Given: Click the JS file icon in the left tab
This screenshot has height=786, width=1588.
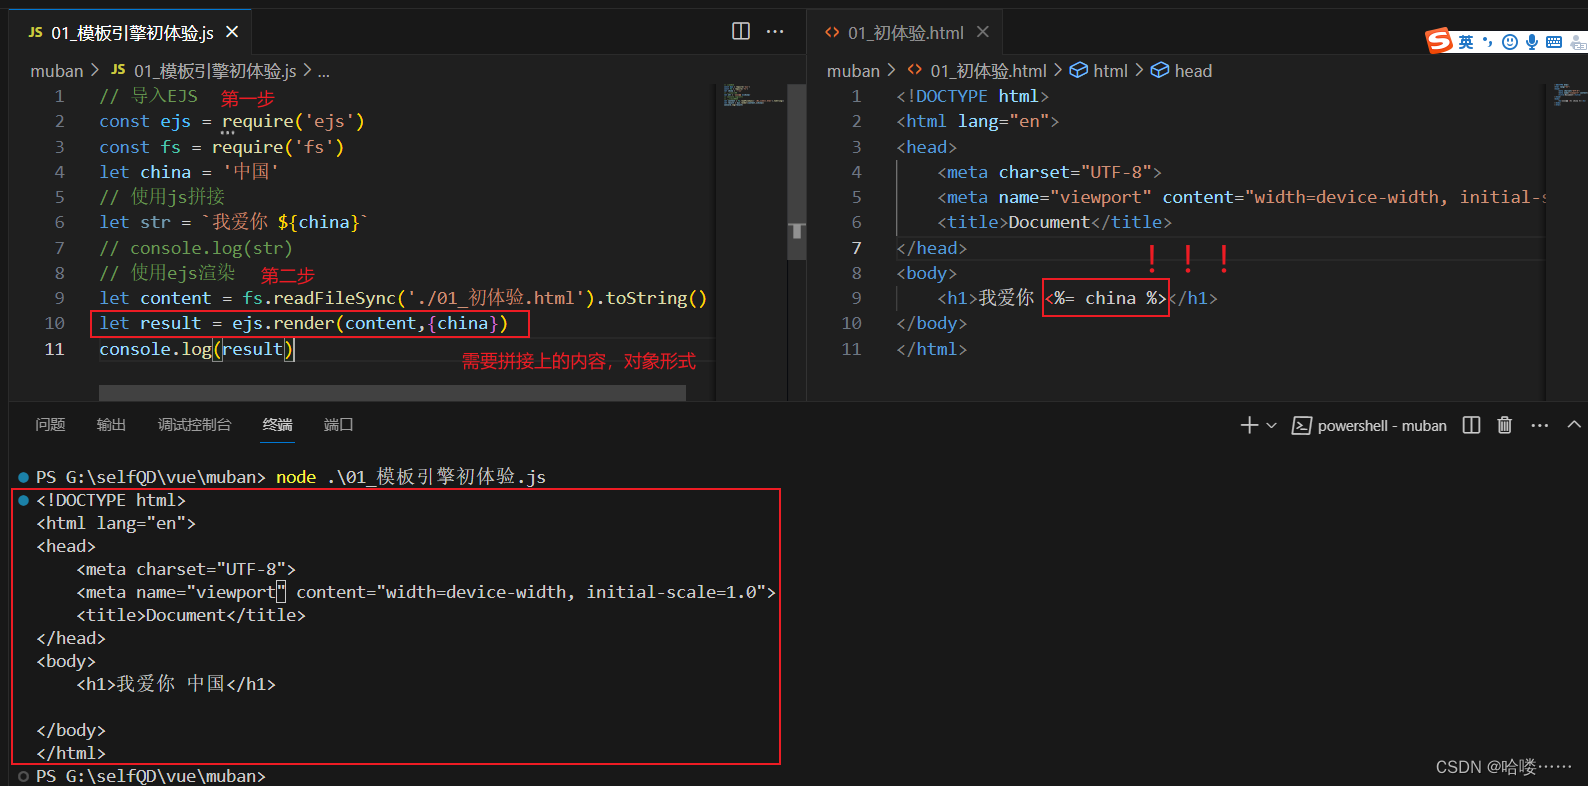Looking at the screenshot, I should [35, 32].
